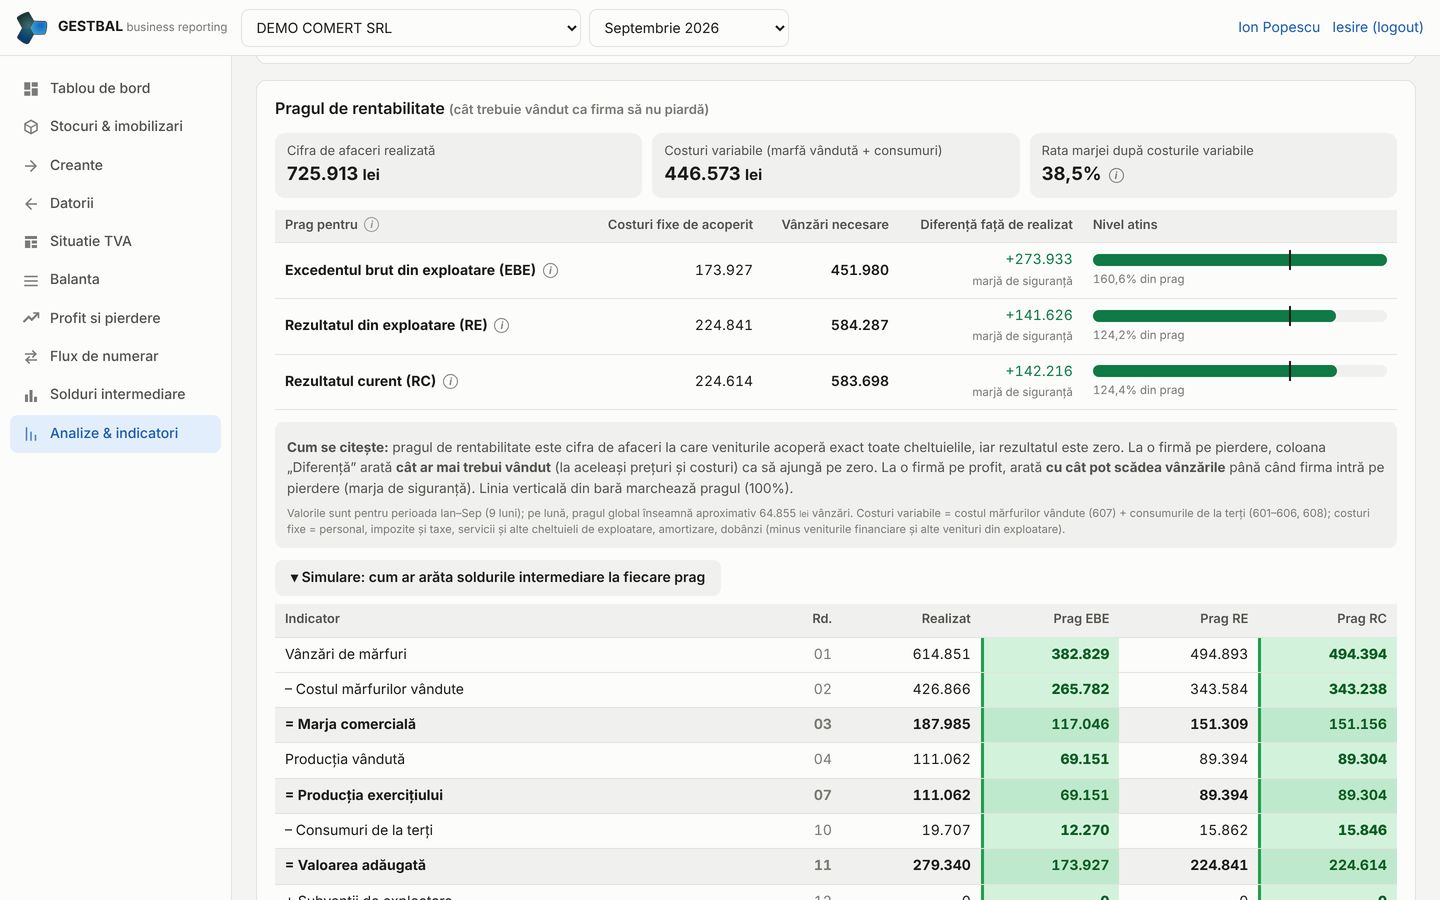1440x900 pixels.
Task: Click the Prag RC column header
Action: 1362,619
